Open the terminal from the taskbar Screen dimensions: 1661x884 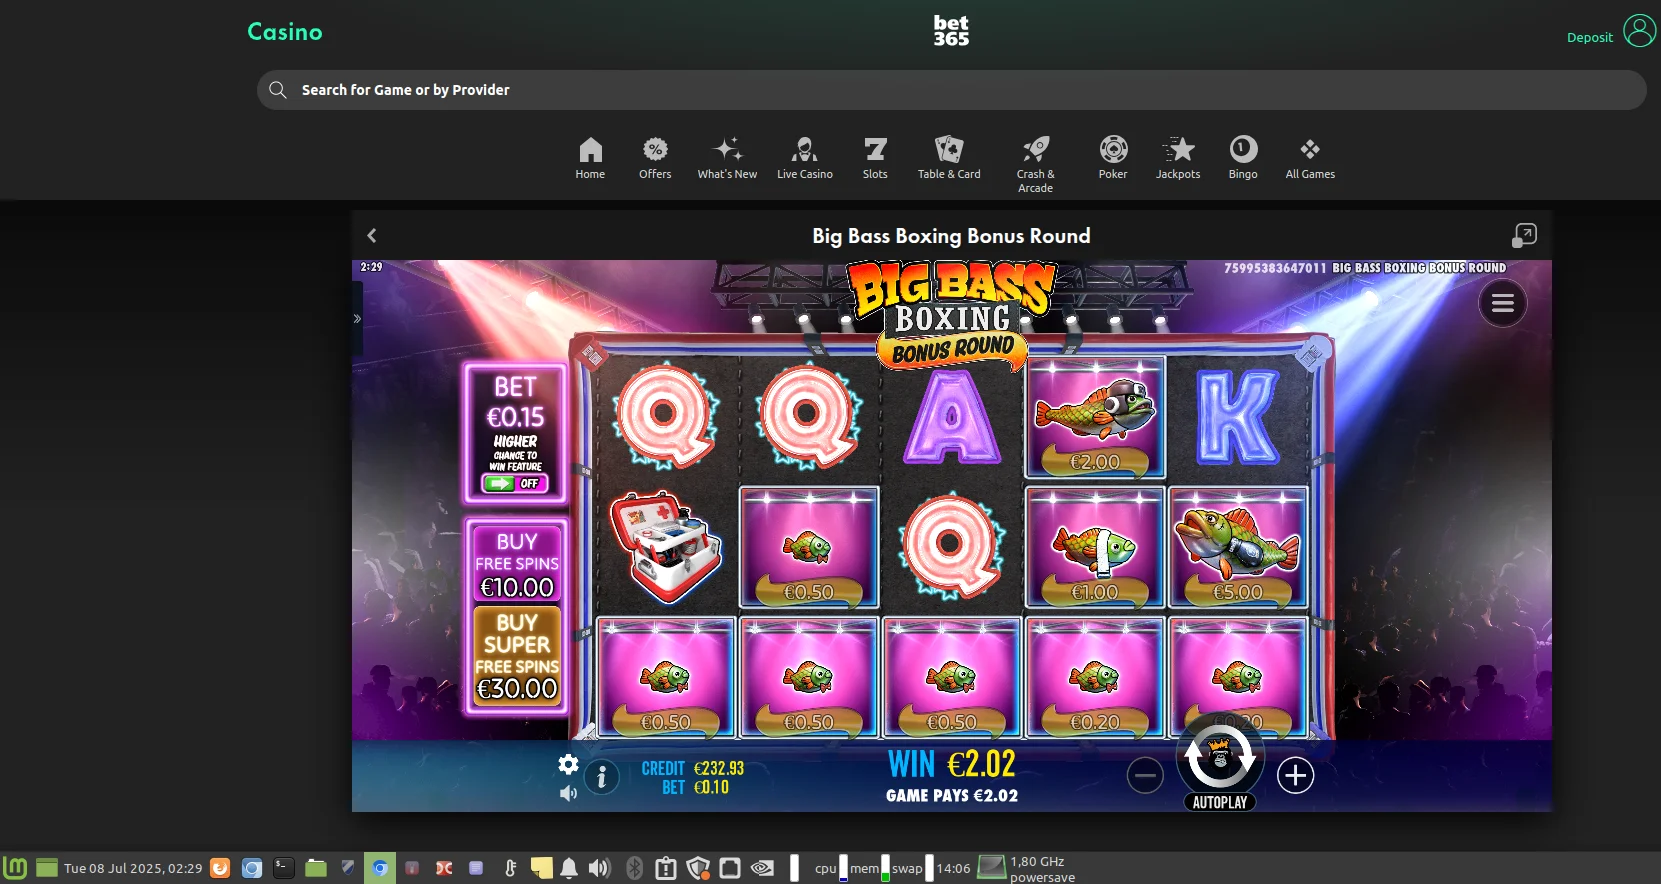click(x=284, y=868)
